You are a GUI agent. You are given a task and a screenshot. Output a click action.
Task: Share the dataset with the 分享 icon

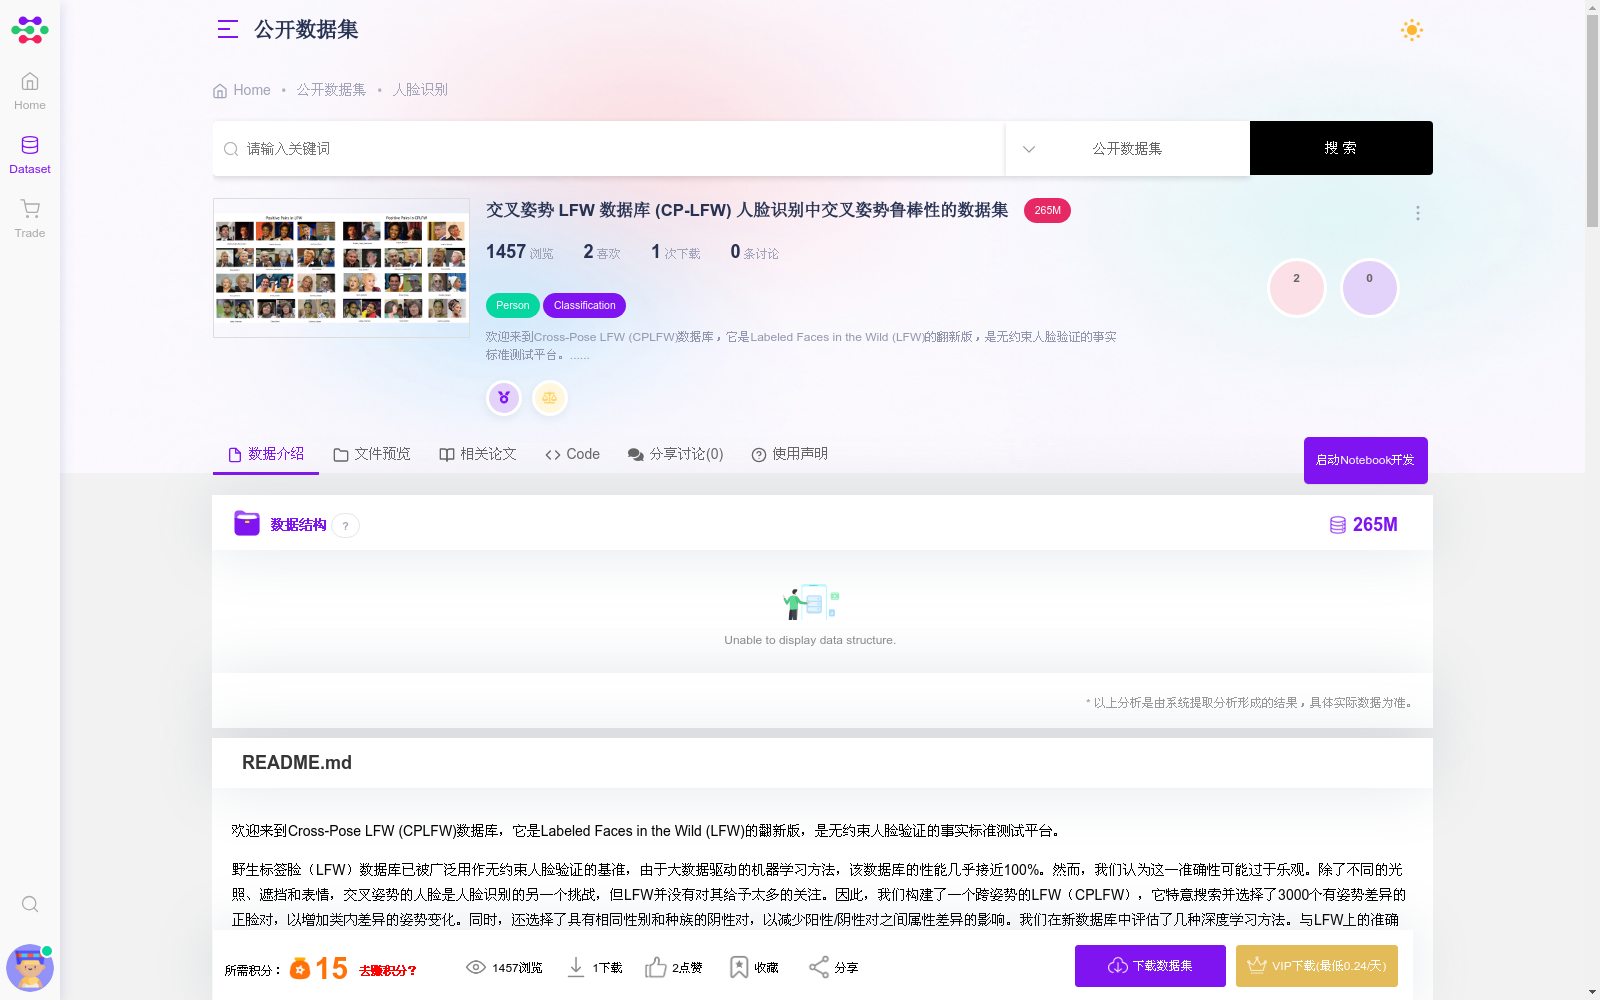pyautogui.click(x=819, y=967)
